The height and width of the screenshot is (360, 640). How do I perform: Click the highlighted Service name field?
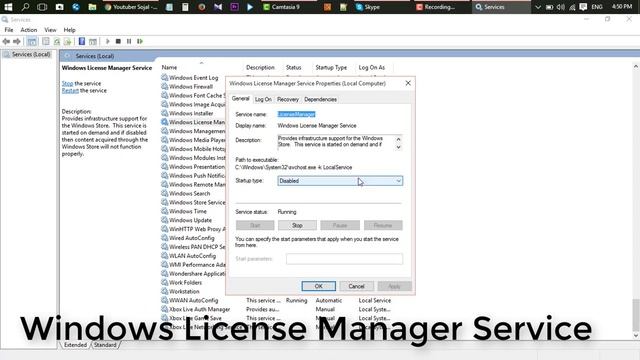(x=296, y=114)
